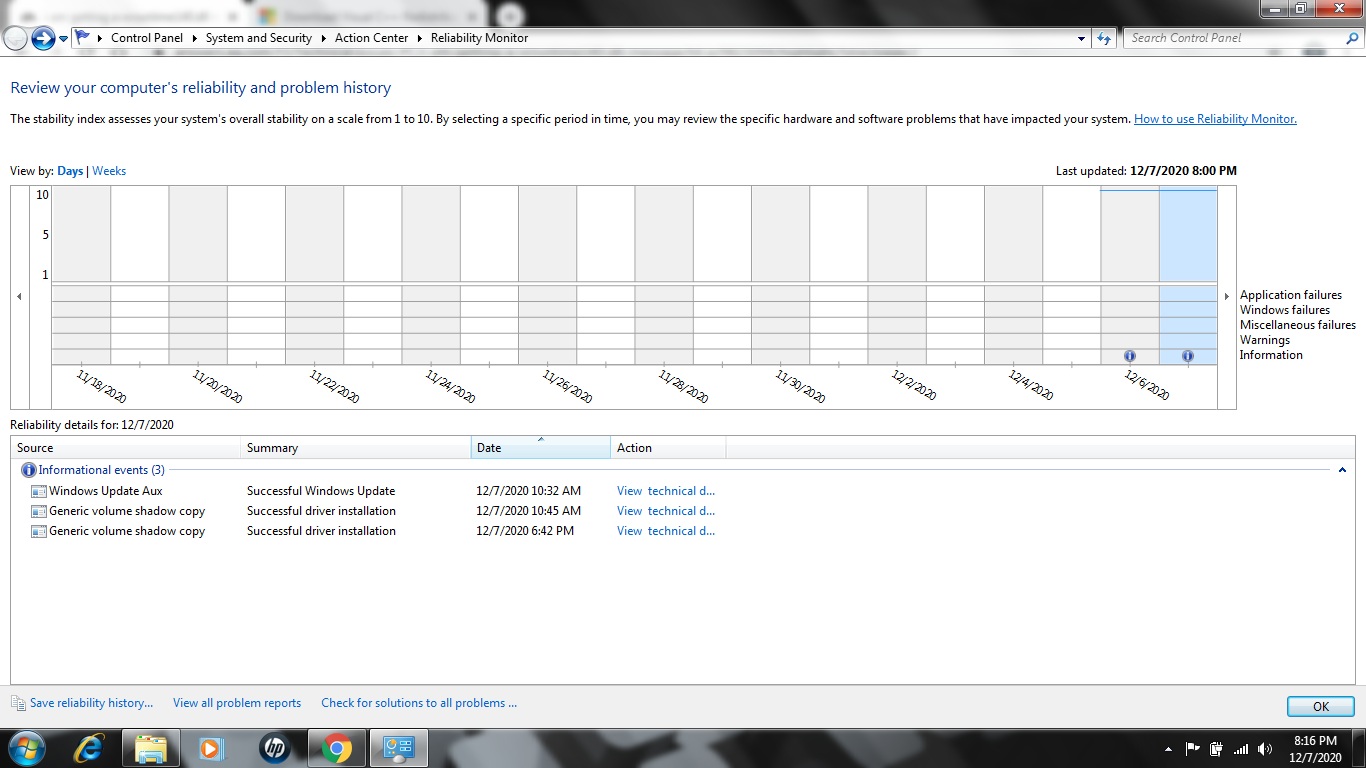
Task: Open Check for solutions to all problems link
Action: [419, 703]
